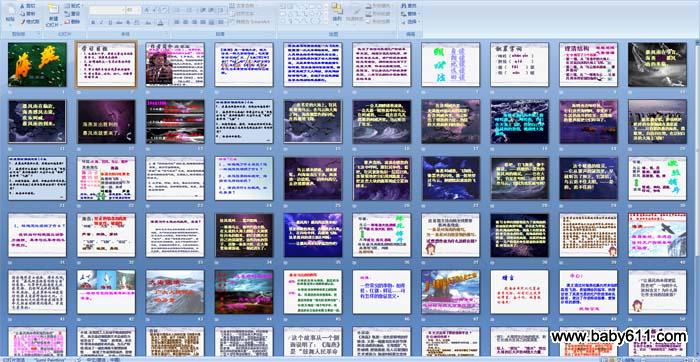Screen dimensions: 700x362
Task: Open the Arrange tool in drawing group
Action: point(337,12)
